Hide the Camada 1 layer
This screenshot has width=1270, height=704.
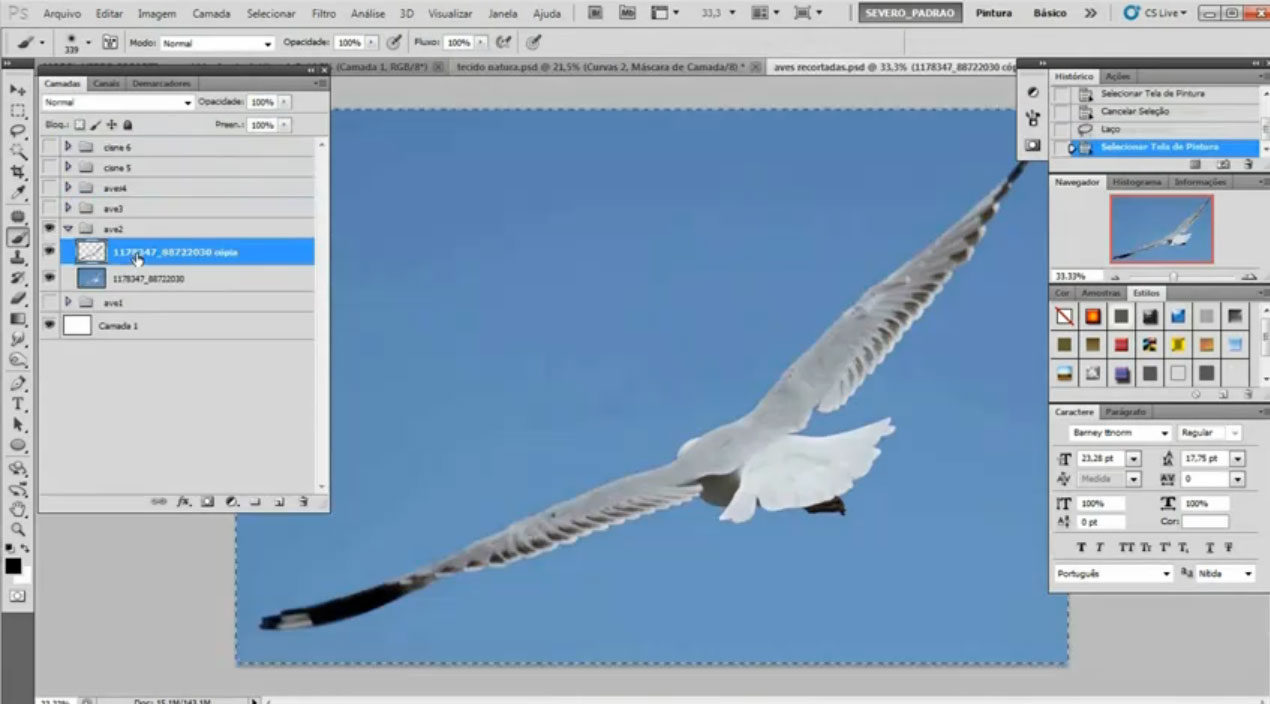pos(49,325)
